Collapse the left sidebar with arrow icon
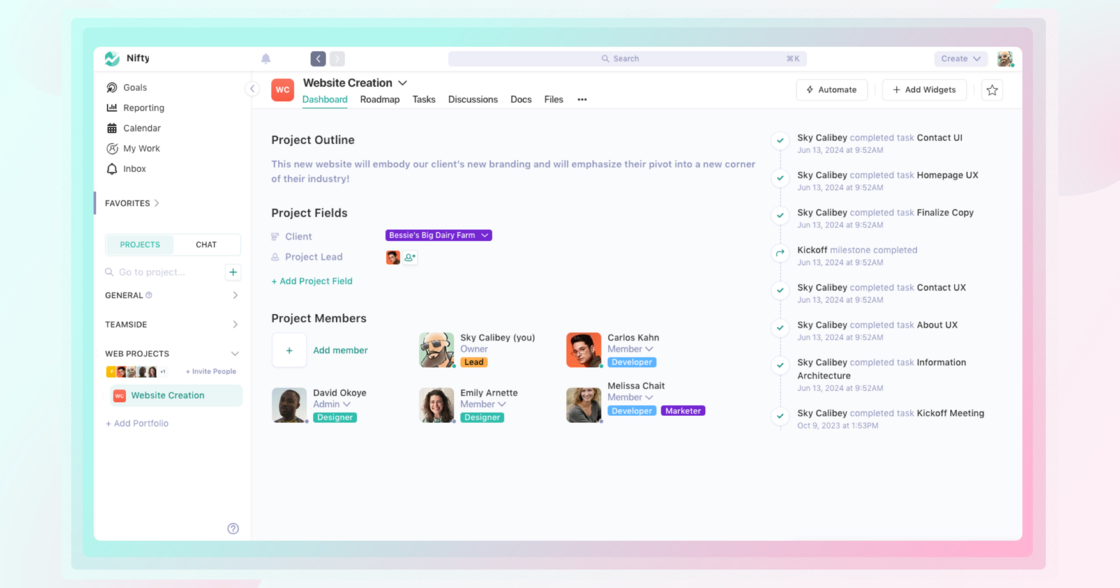 (x=252, y=89)
